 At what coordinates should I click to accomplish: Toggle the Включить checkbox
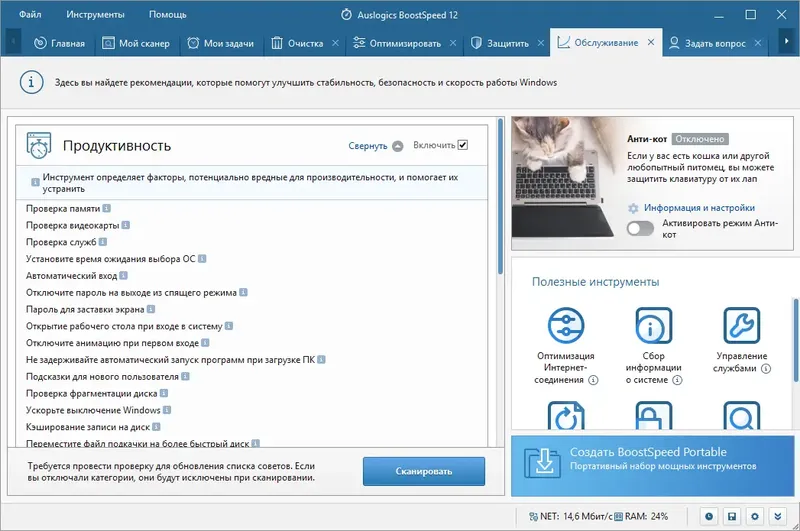463,145
